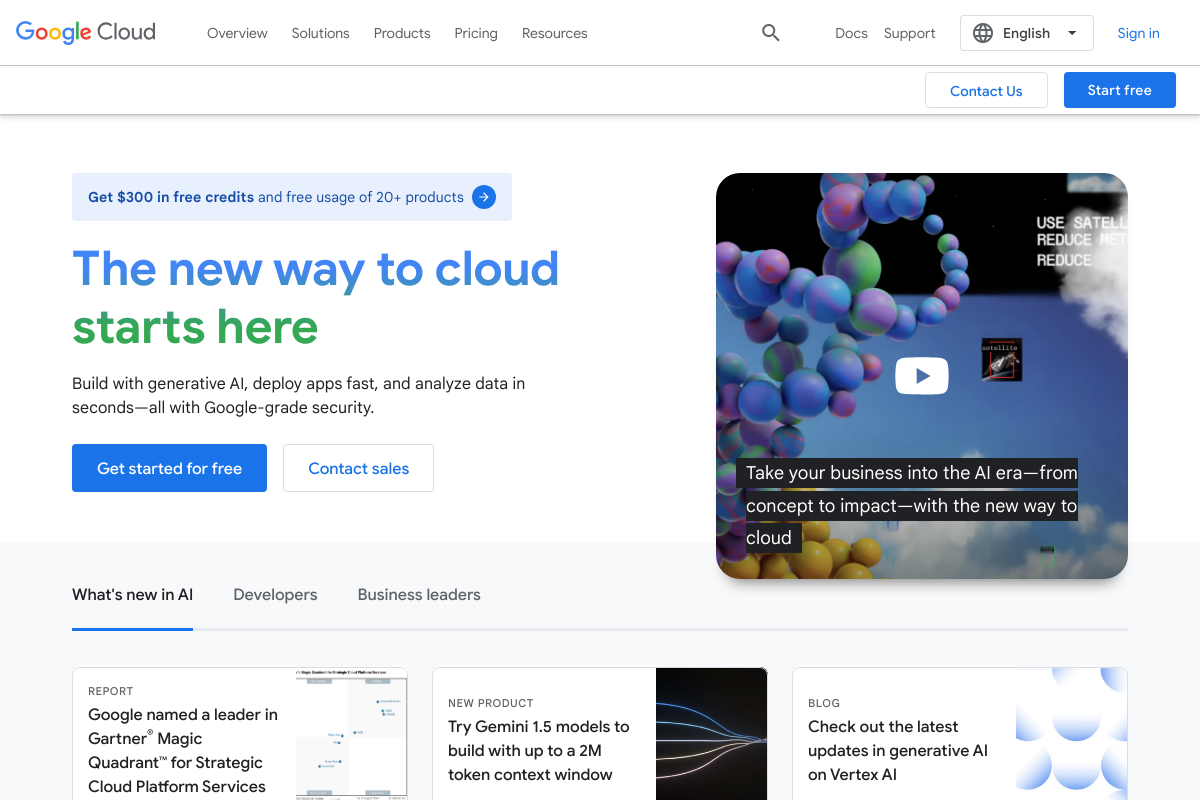
Task: Go to the Pricing page
Action: [x=476, y=33]
